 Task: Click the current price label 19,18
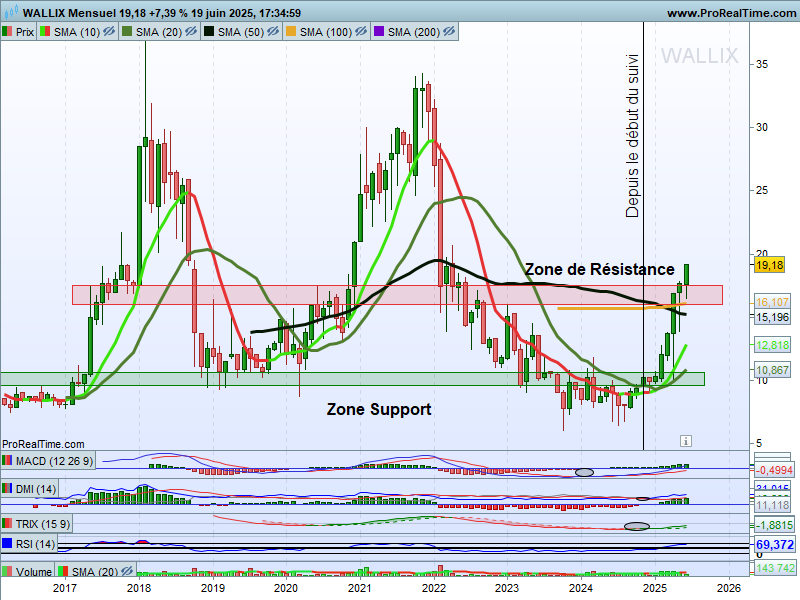pos(769,265)
